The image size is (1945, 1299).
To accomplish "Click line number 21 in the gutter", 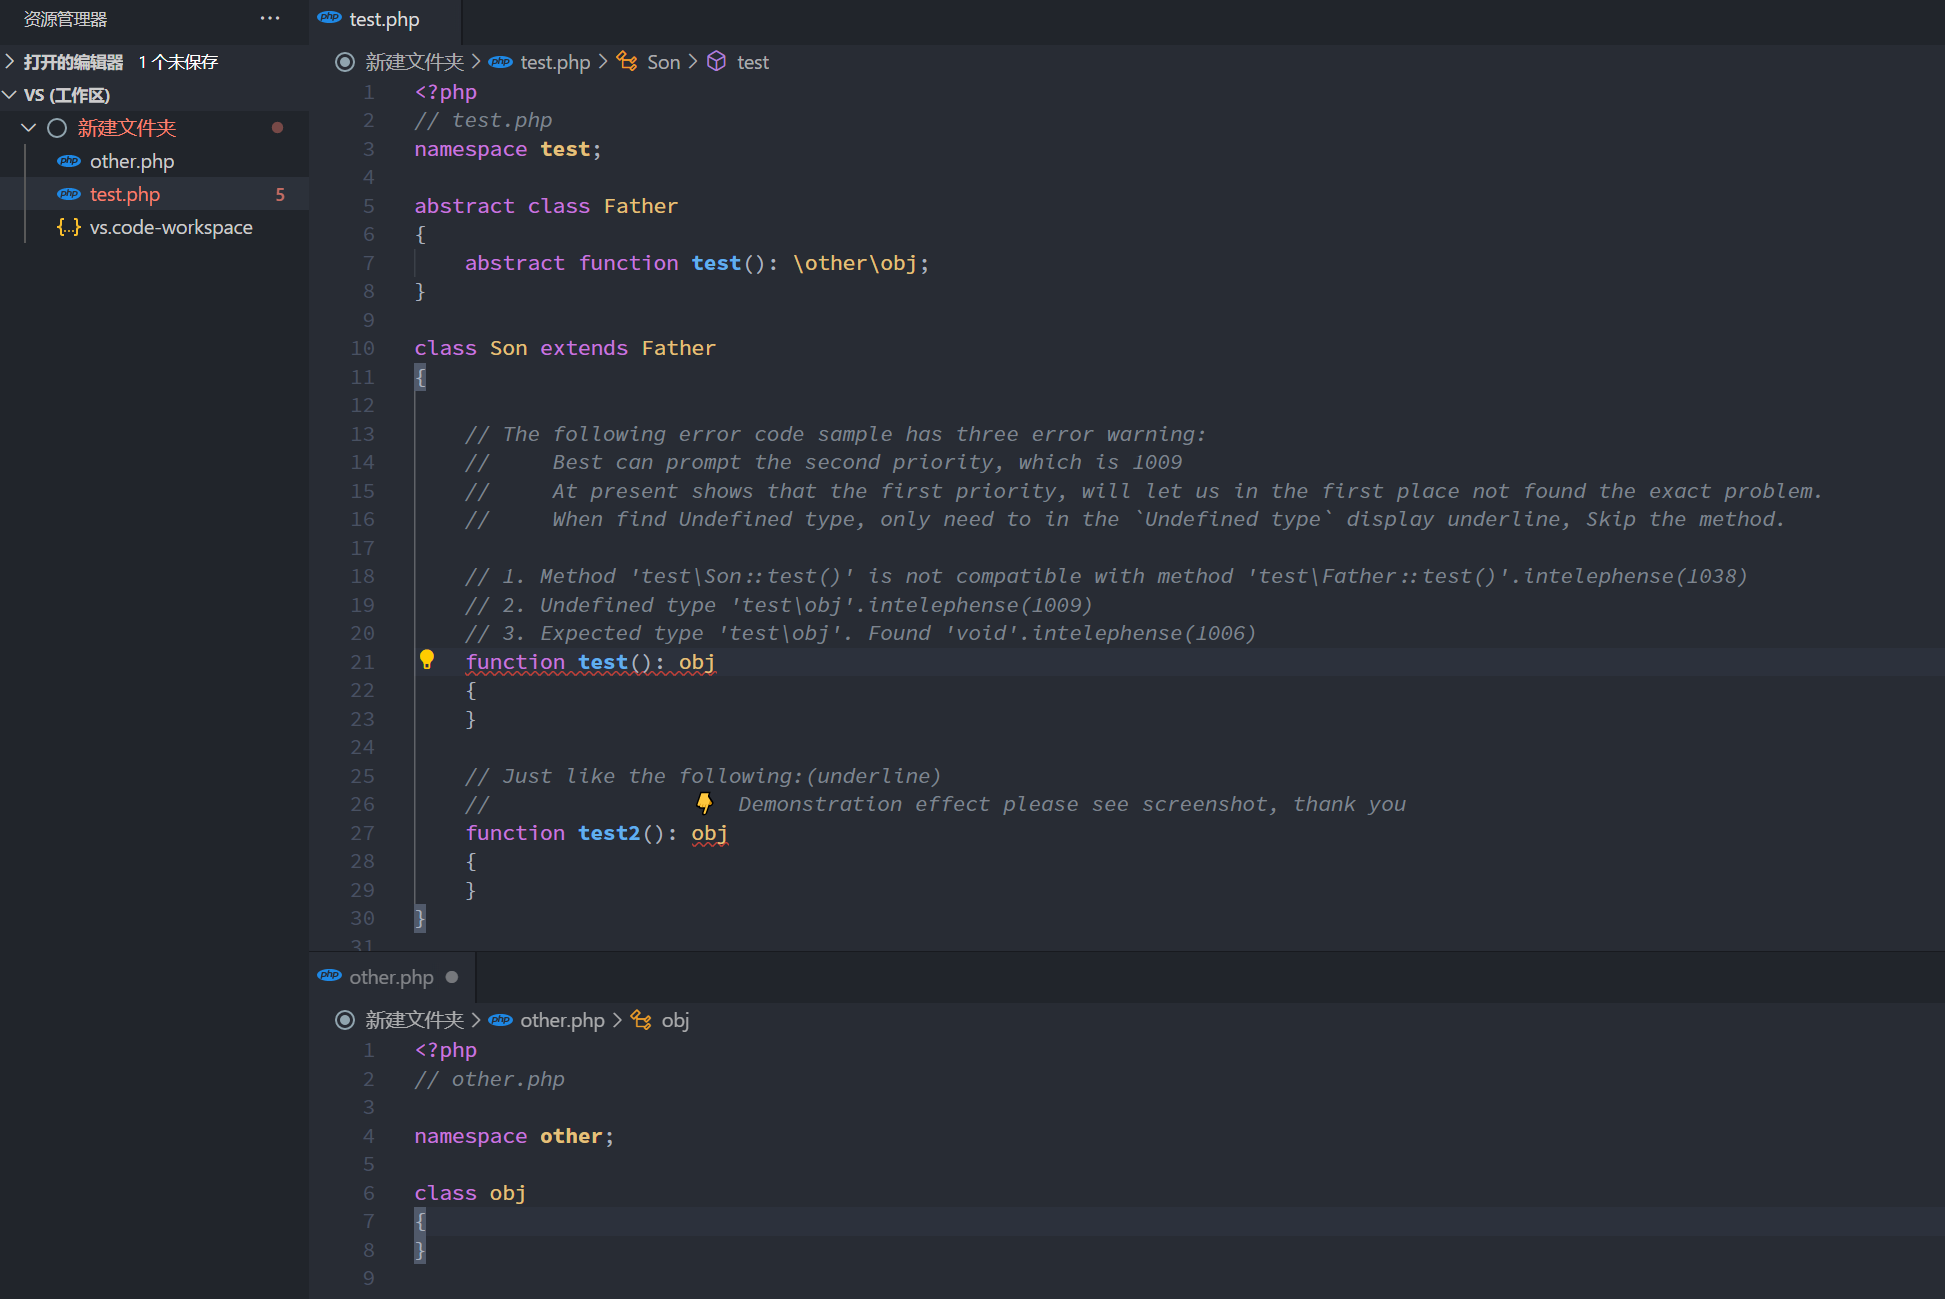I will (362, 662).
